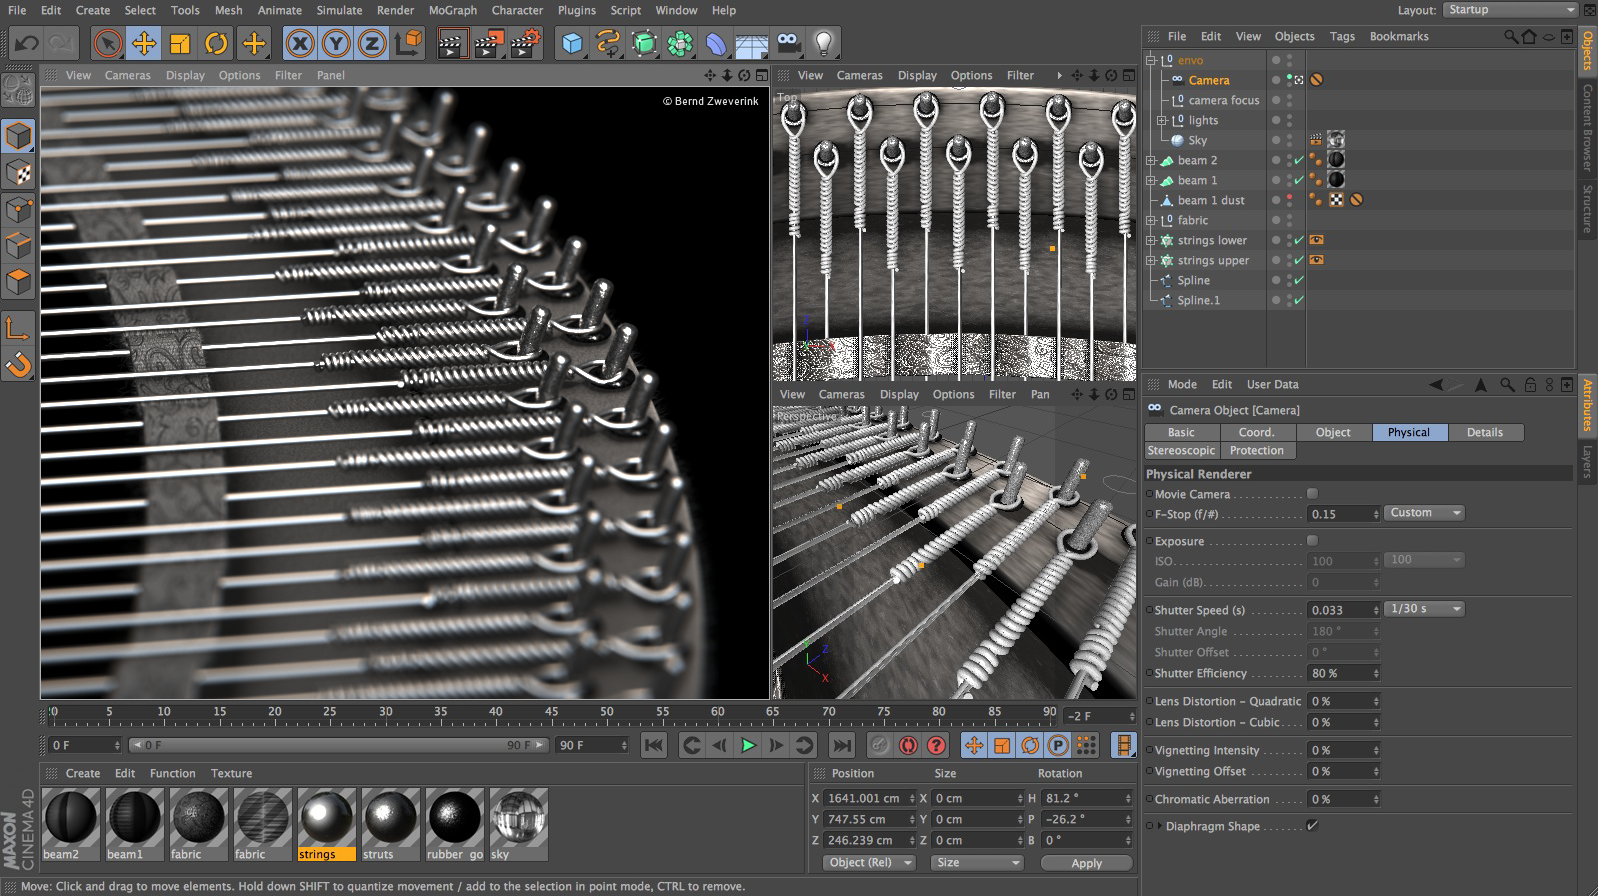Open the MoGraph menu
The width and height of the screenshot is (1598, 896).
(x=452, y=10)
